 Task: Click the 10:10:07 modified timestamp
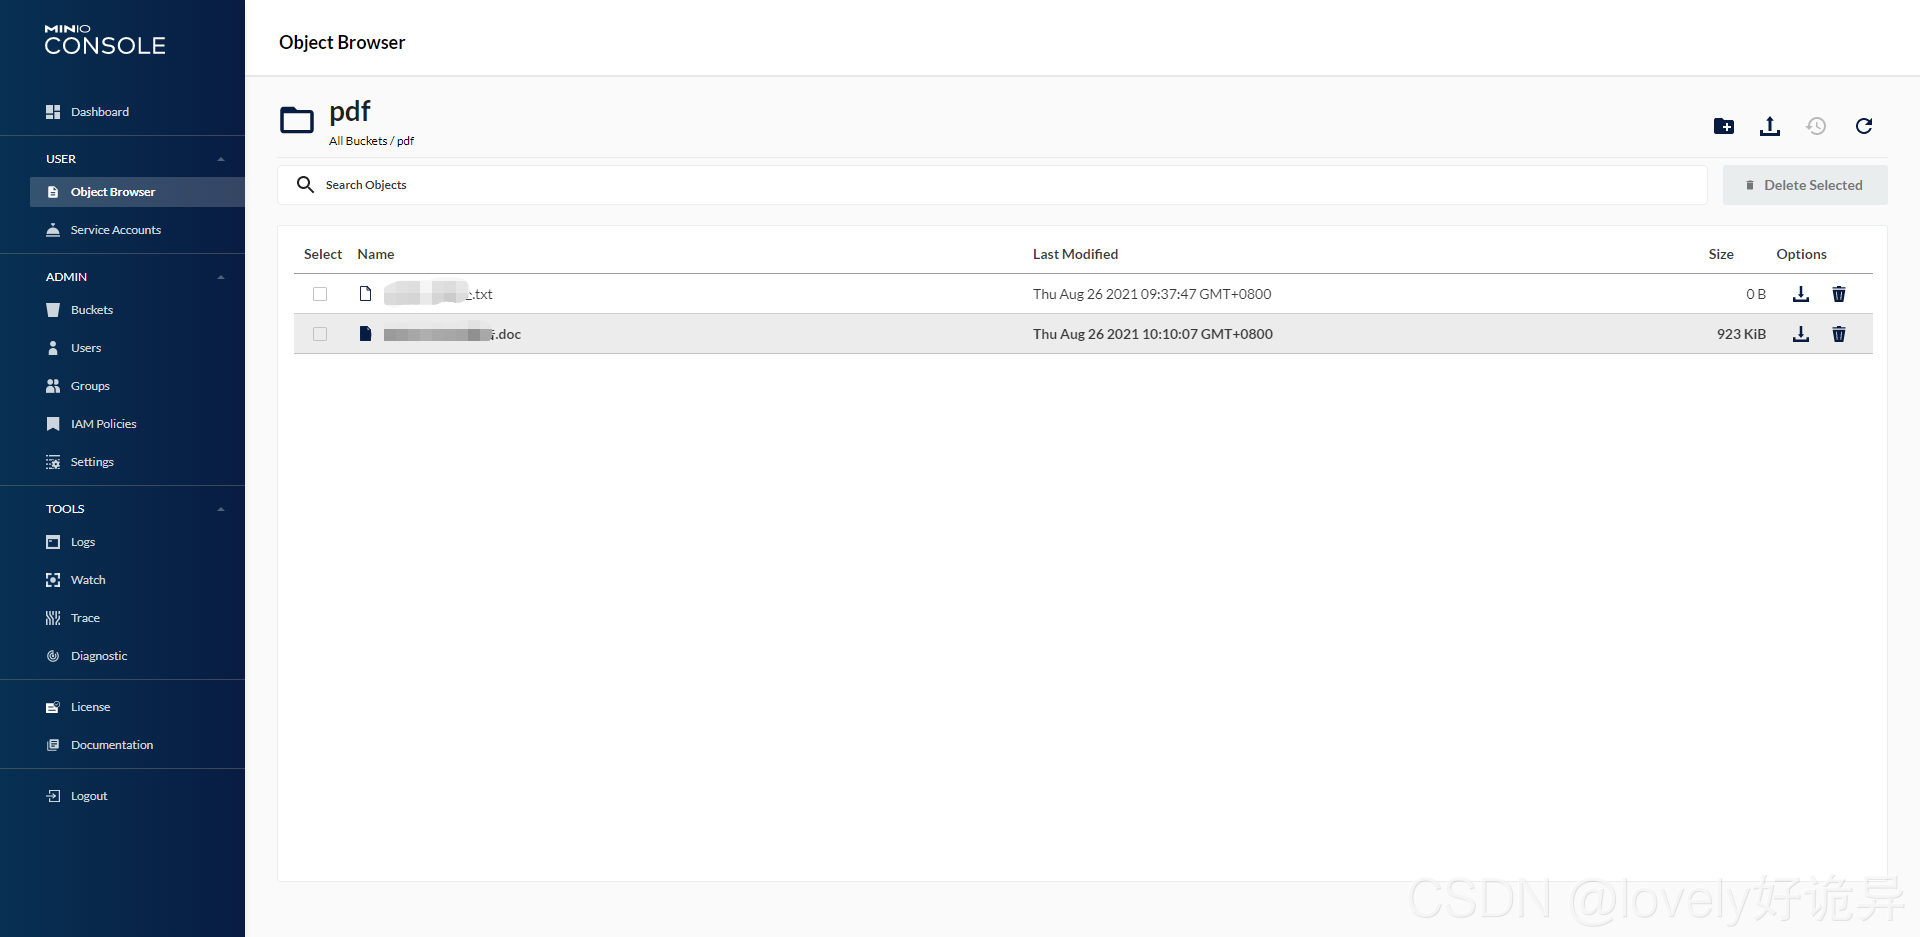click(x=1153, y=334)
